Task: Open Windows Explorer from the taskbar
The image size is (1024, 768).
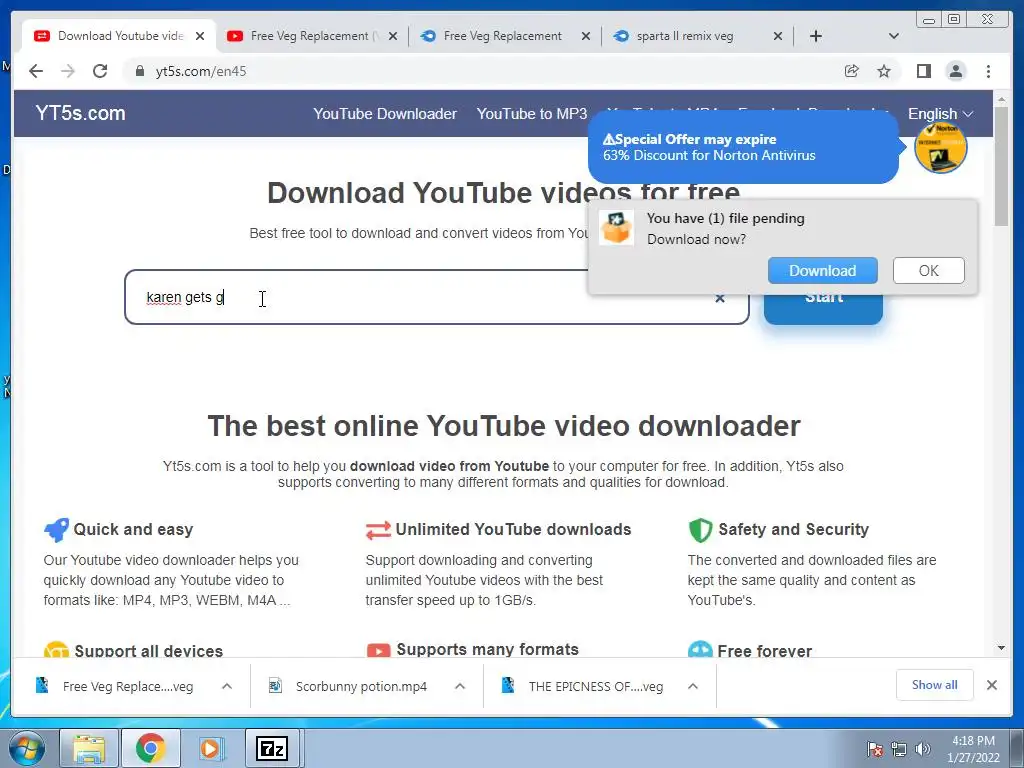Action: [x=89, y=748]
